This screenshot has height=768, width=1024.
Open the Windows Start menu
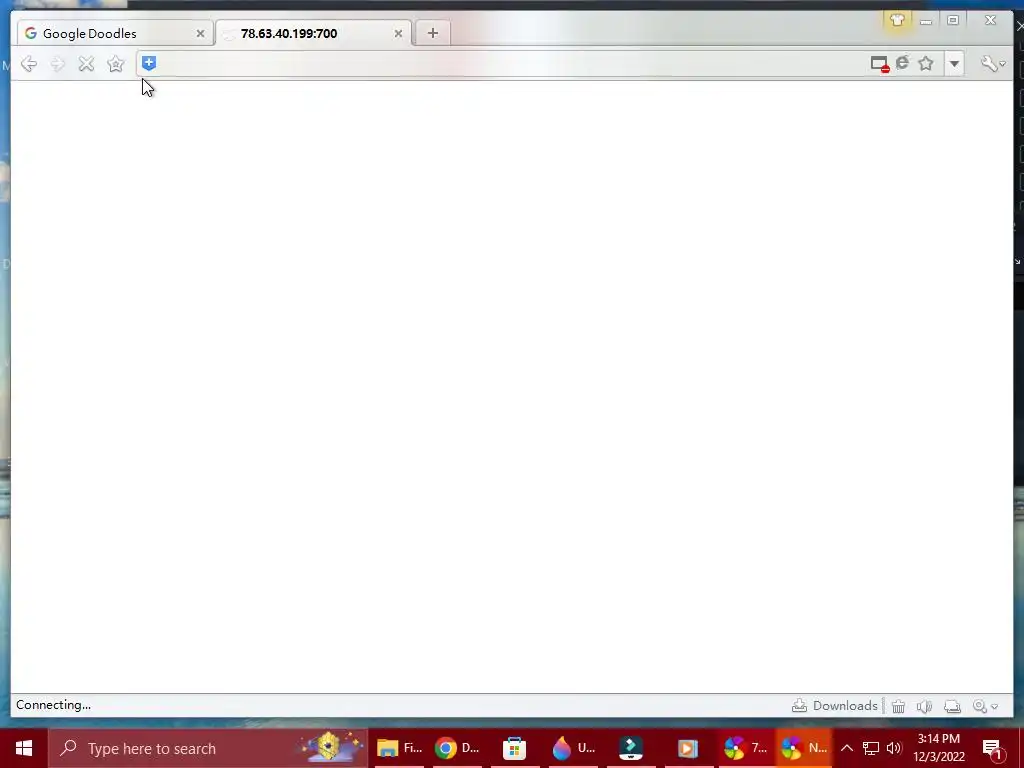[x=24, y=748]
